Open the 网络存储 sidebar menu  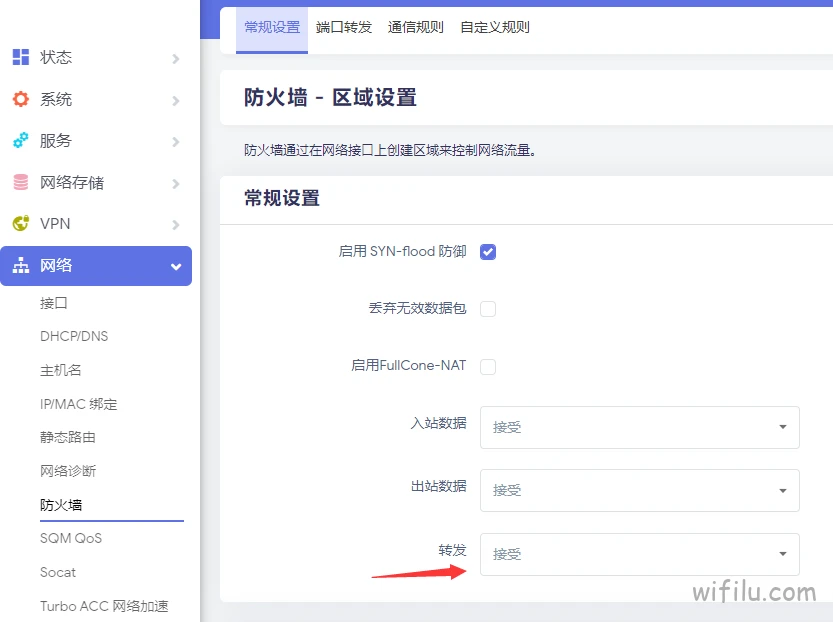(96, 183)
